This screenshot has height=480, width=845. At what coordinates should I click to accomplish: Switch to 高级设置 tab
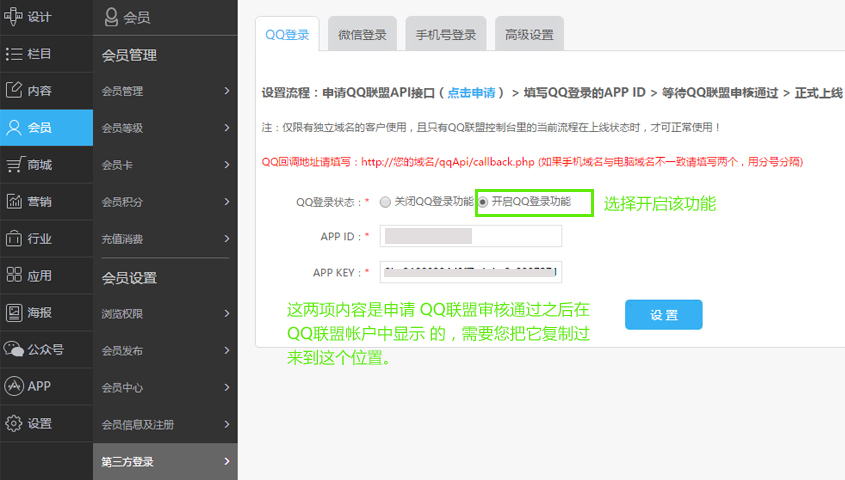click(529, 34)
